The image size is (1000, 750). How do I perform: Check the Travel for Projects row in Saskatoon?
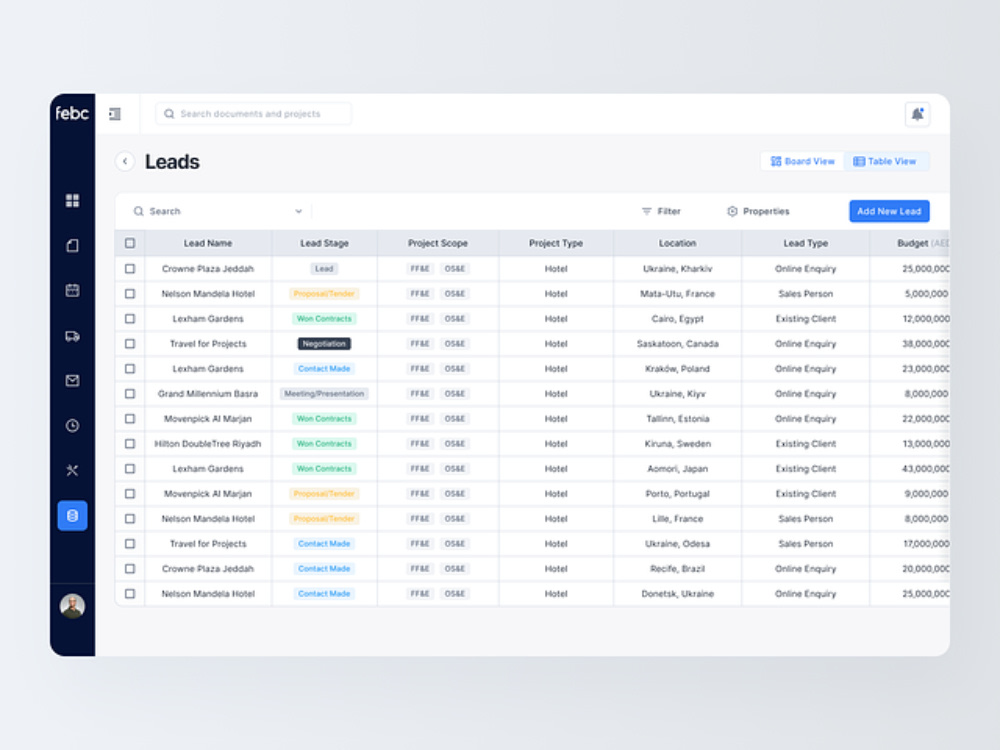click(x=130, y=344)
